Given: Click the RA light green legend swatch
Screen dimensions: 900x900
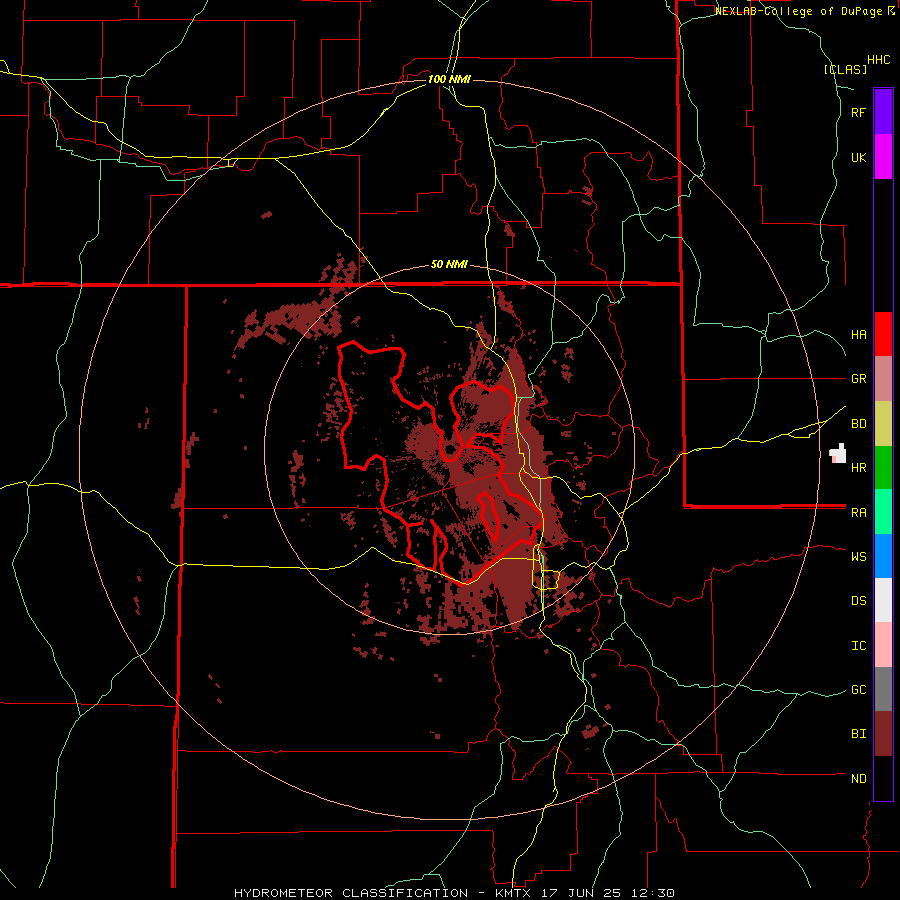Looking at the screenshot, I should tap(883, 512).
